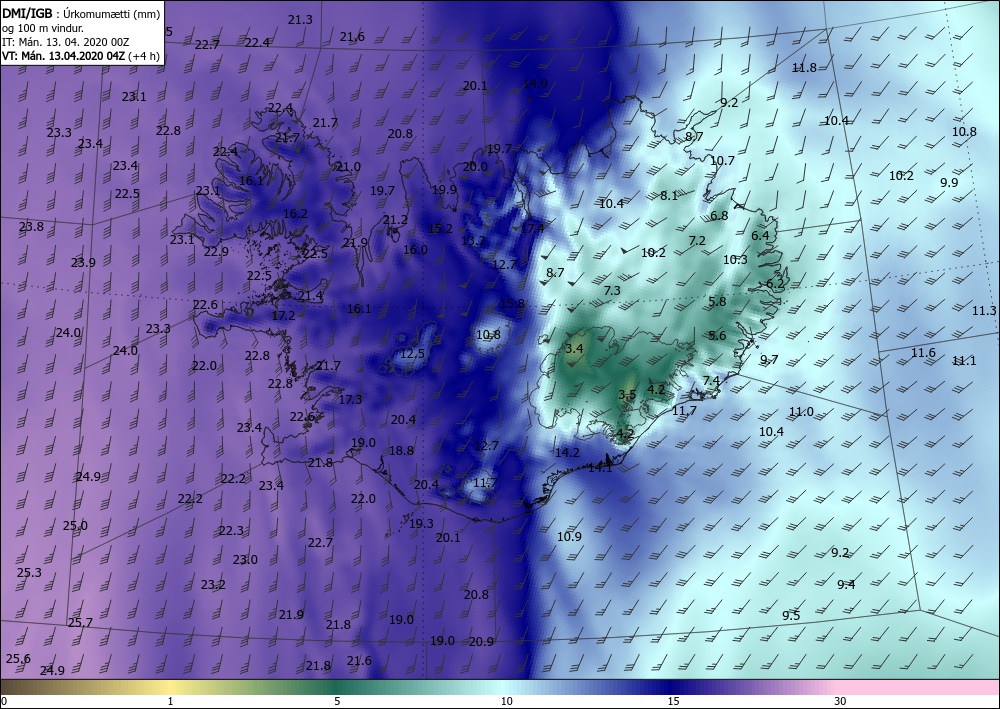The image size is (1000, 709).
Task: Click the map value 17.3
Action: tap(350, 400)
